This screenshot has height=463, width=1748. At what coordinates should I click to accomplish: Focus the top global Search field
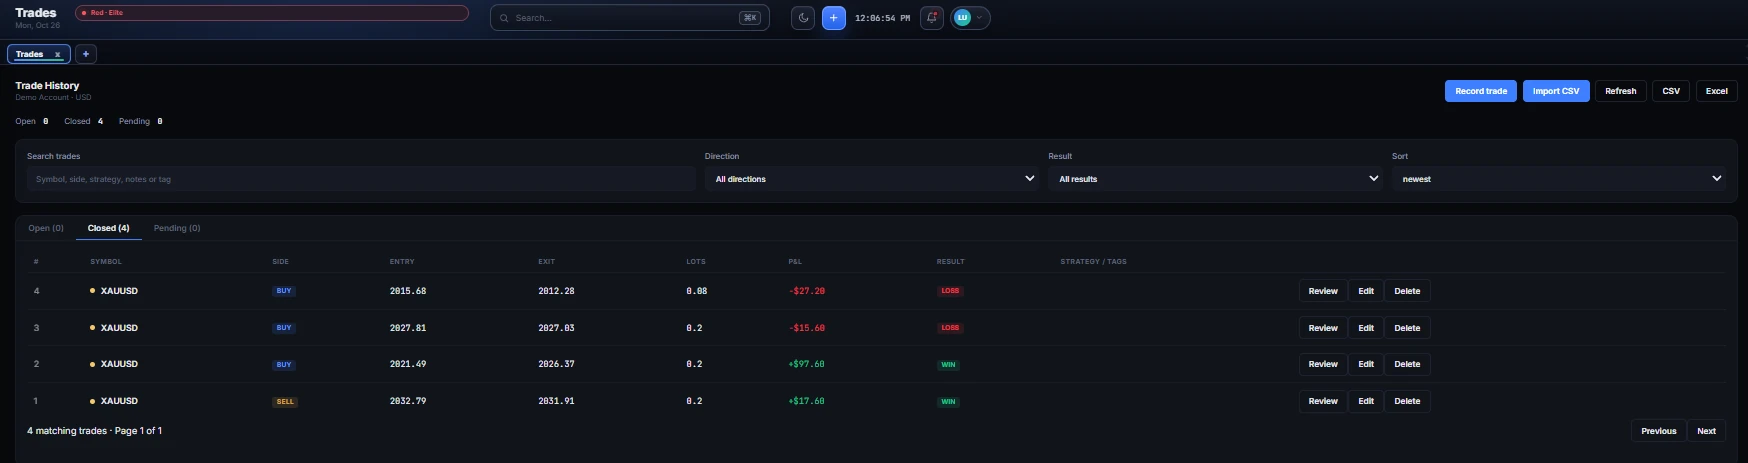[x=630, y=18]
